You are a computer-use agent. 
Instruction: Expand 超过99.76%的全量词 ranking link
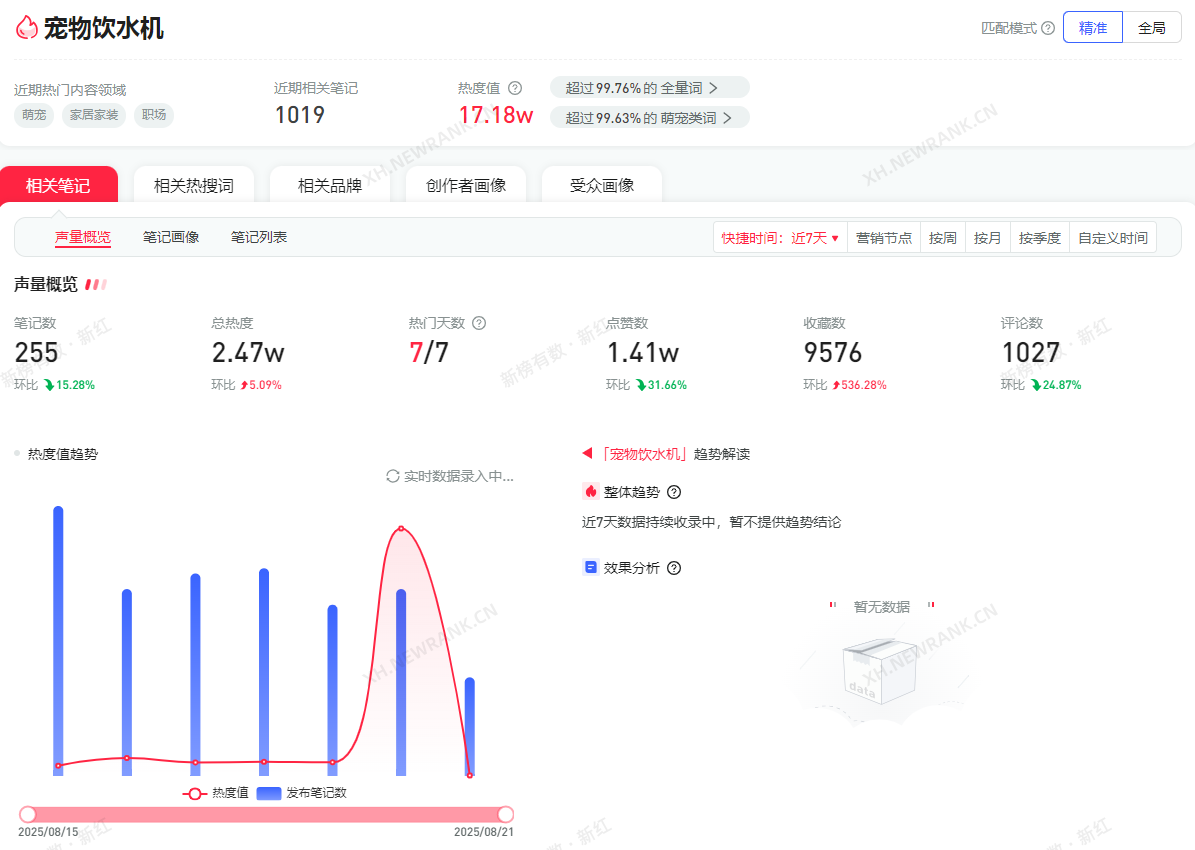[x=649, y=88]
